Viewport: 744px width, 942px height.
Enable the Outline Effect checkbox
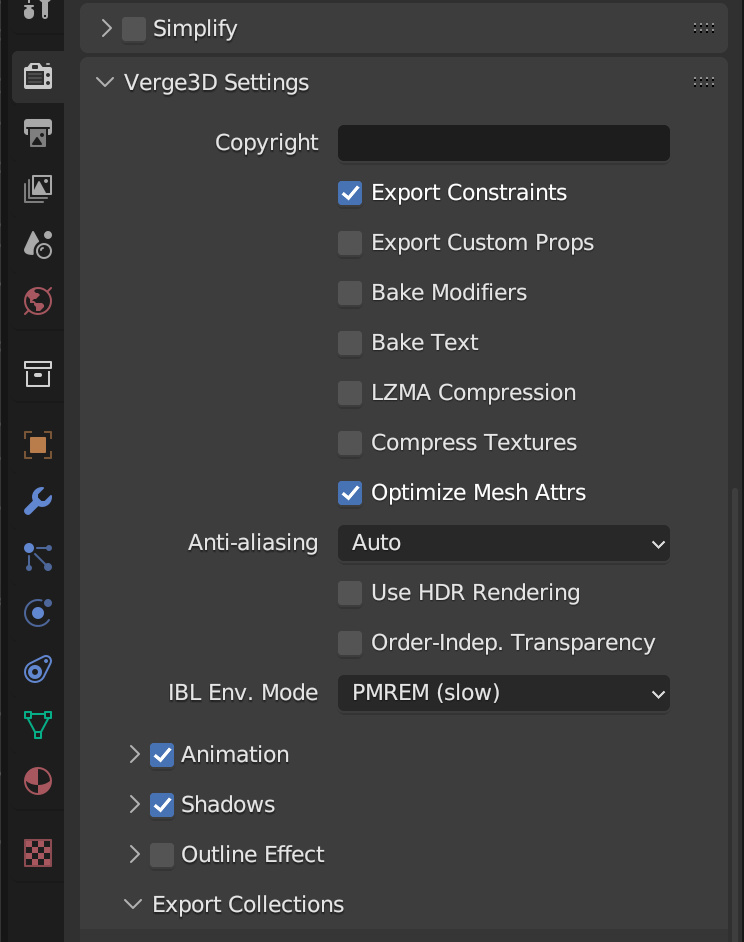point(162,854)
